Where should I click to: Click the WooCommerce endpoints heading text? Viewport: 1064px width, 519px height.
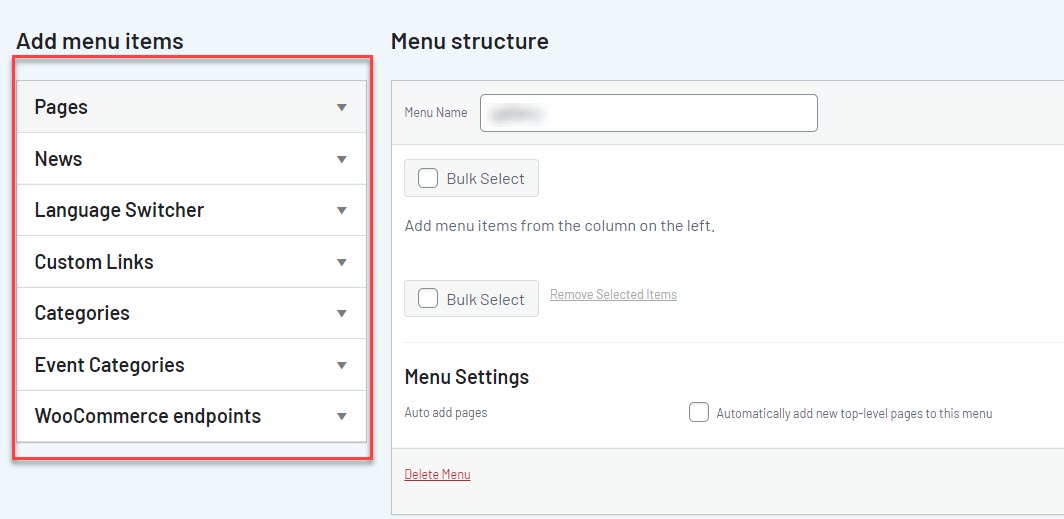[147, 416]
